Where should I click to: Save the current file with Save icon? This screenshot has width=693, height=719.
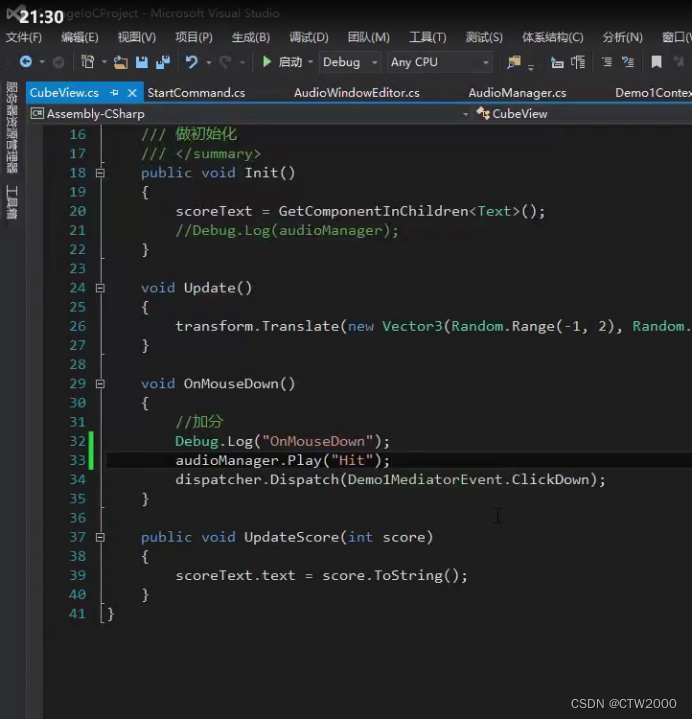[142, 62]
